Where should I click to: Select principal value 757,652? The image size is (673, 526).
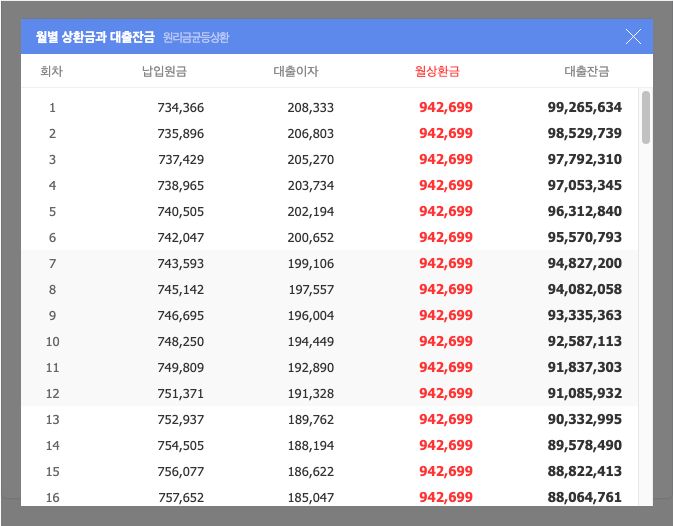(181, 497)
